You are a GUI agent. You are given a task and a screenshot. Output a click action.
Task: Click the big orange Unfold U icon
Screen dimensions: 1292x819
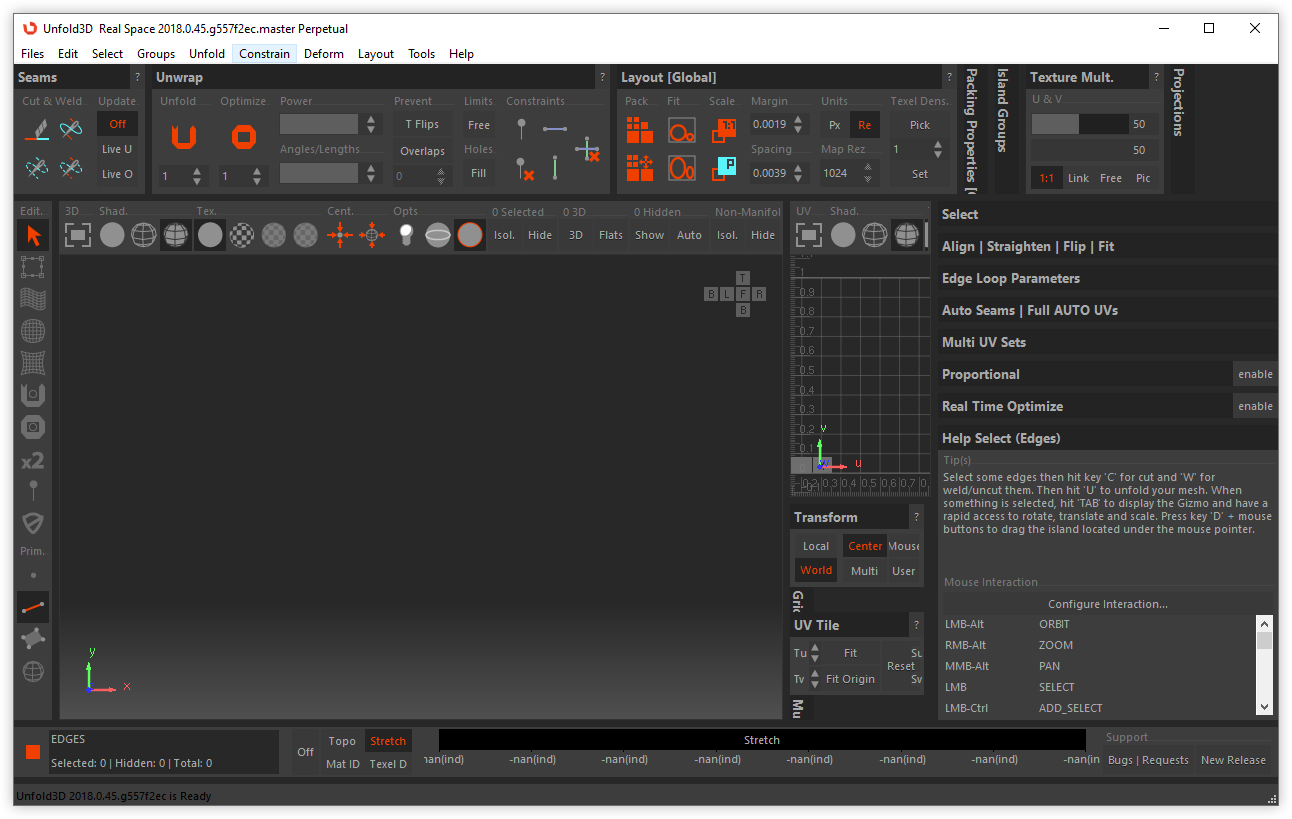pyautogui.click(x=184, y=136)
